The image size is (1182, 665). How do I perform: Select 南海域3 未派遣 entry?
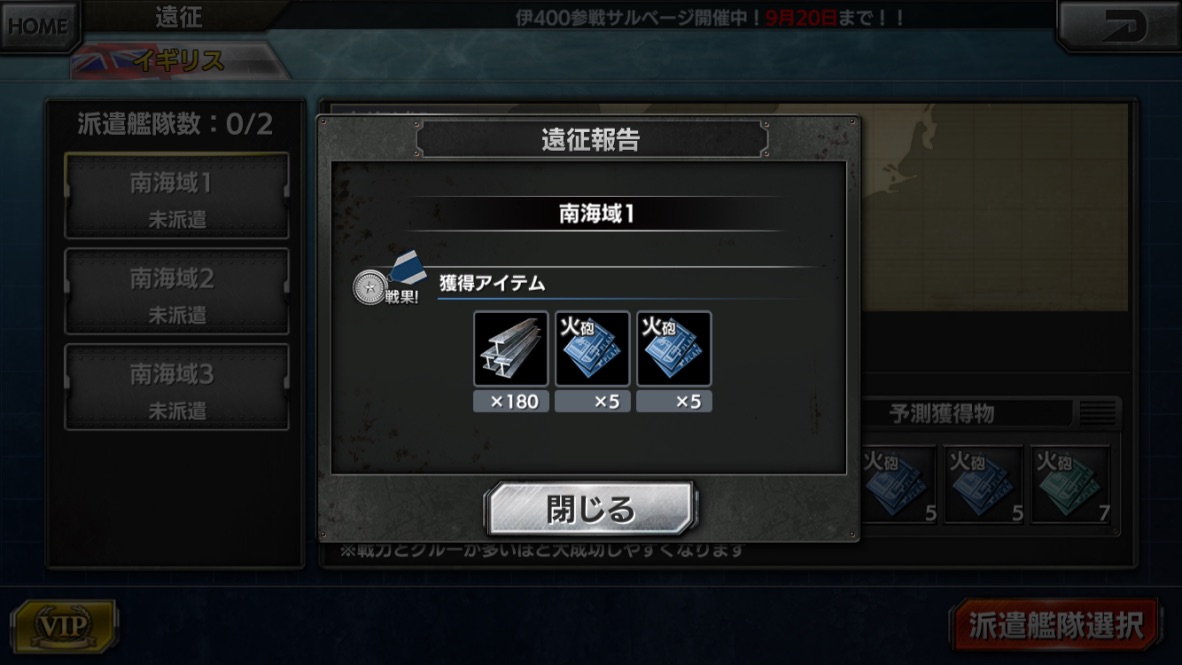pyautogui.click(x=176, y=388)
